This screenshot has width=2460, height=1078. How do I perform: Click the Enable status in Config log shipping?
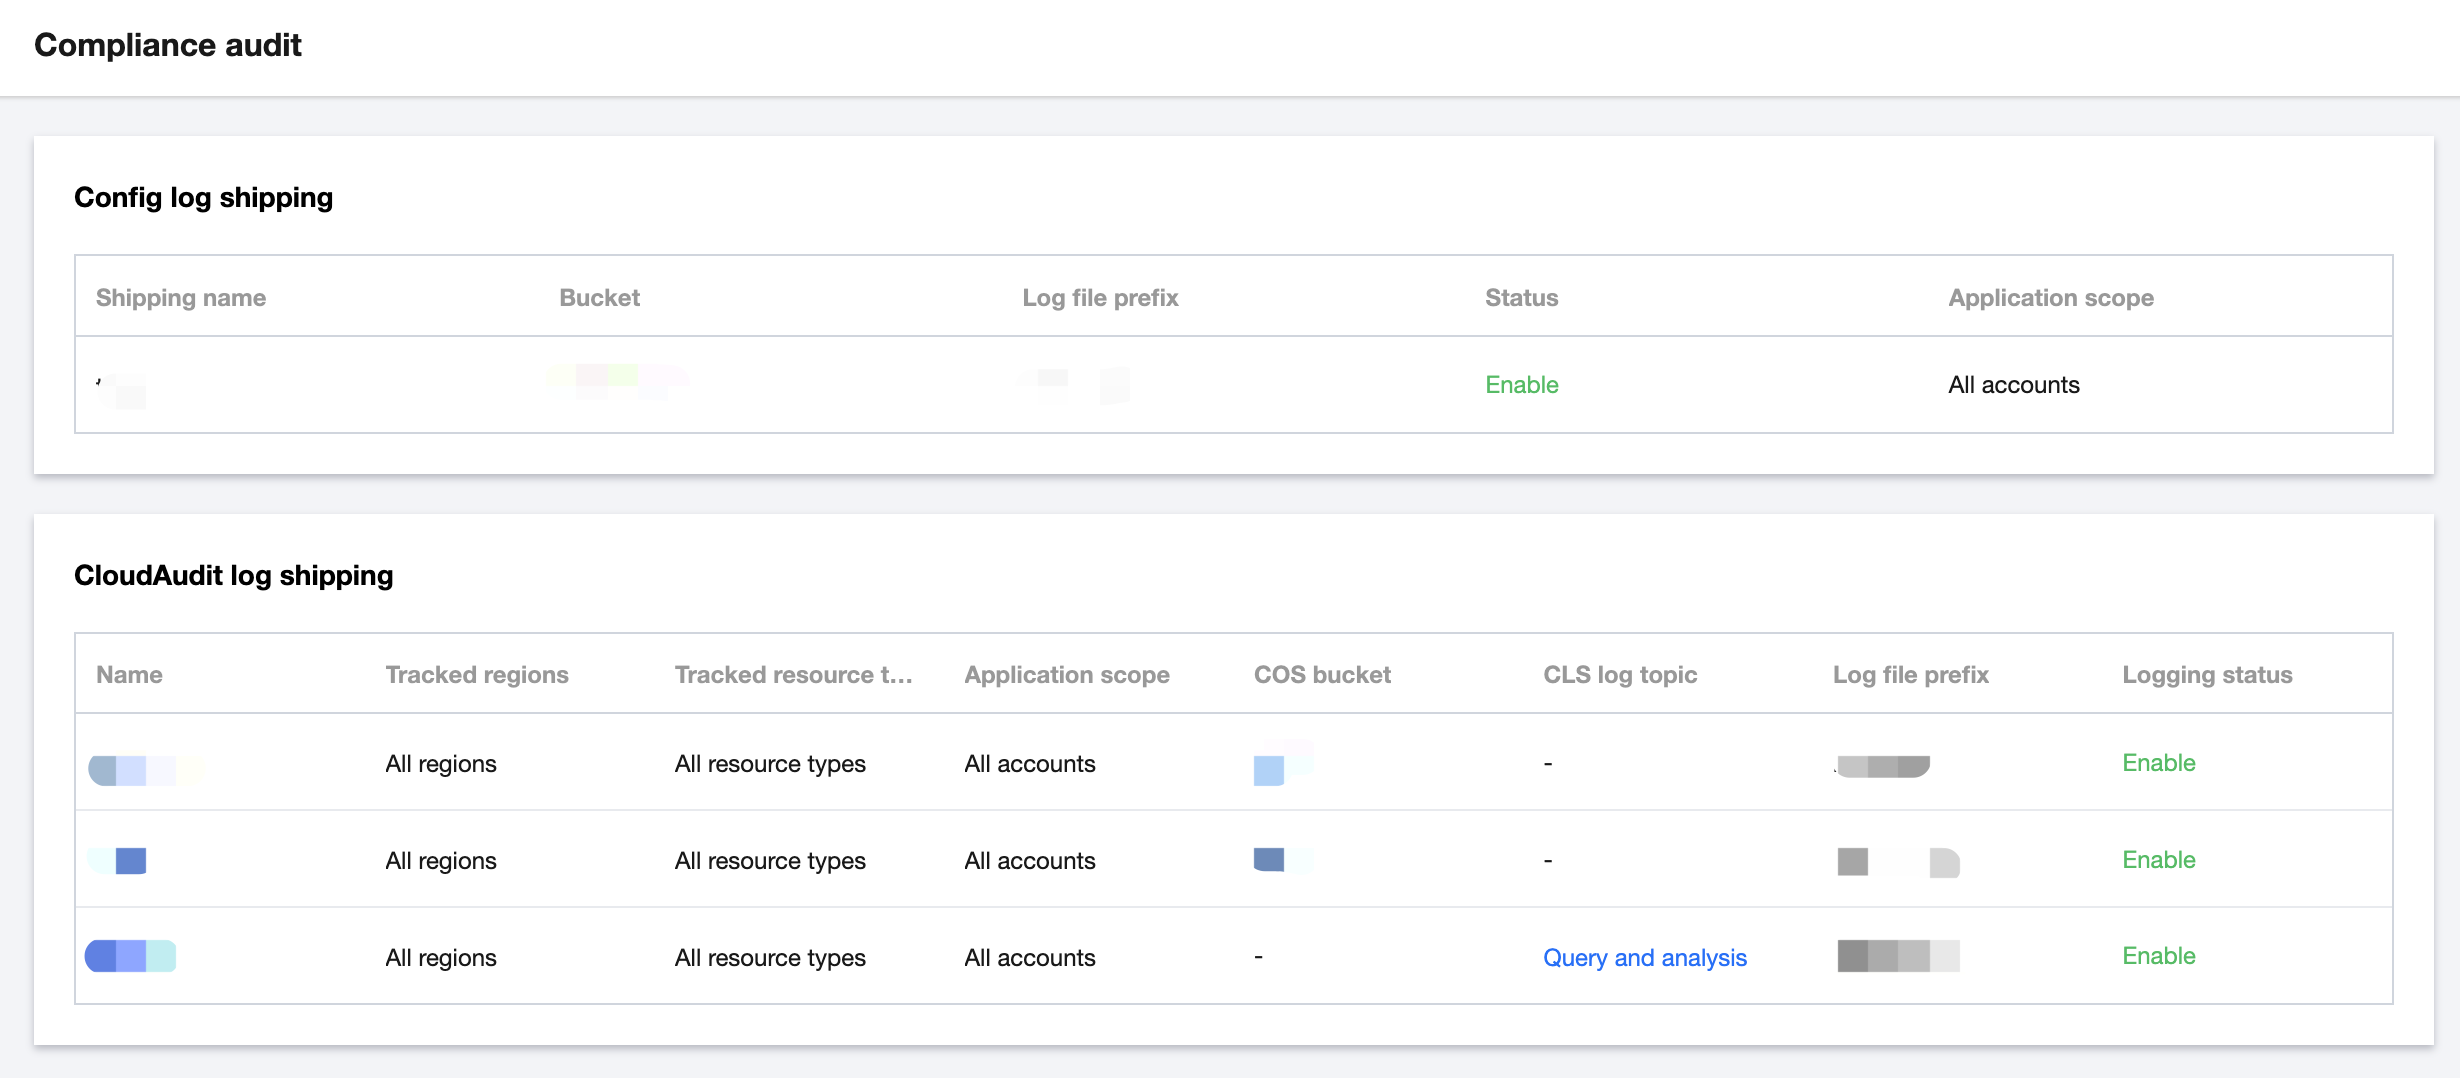point(1521,385)
